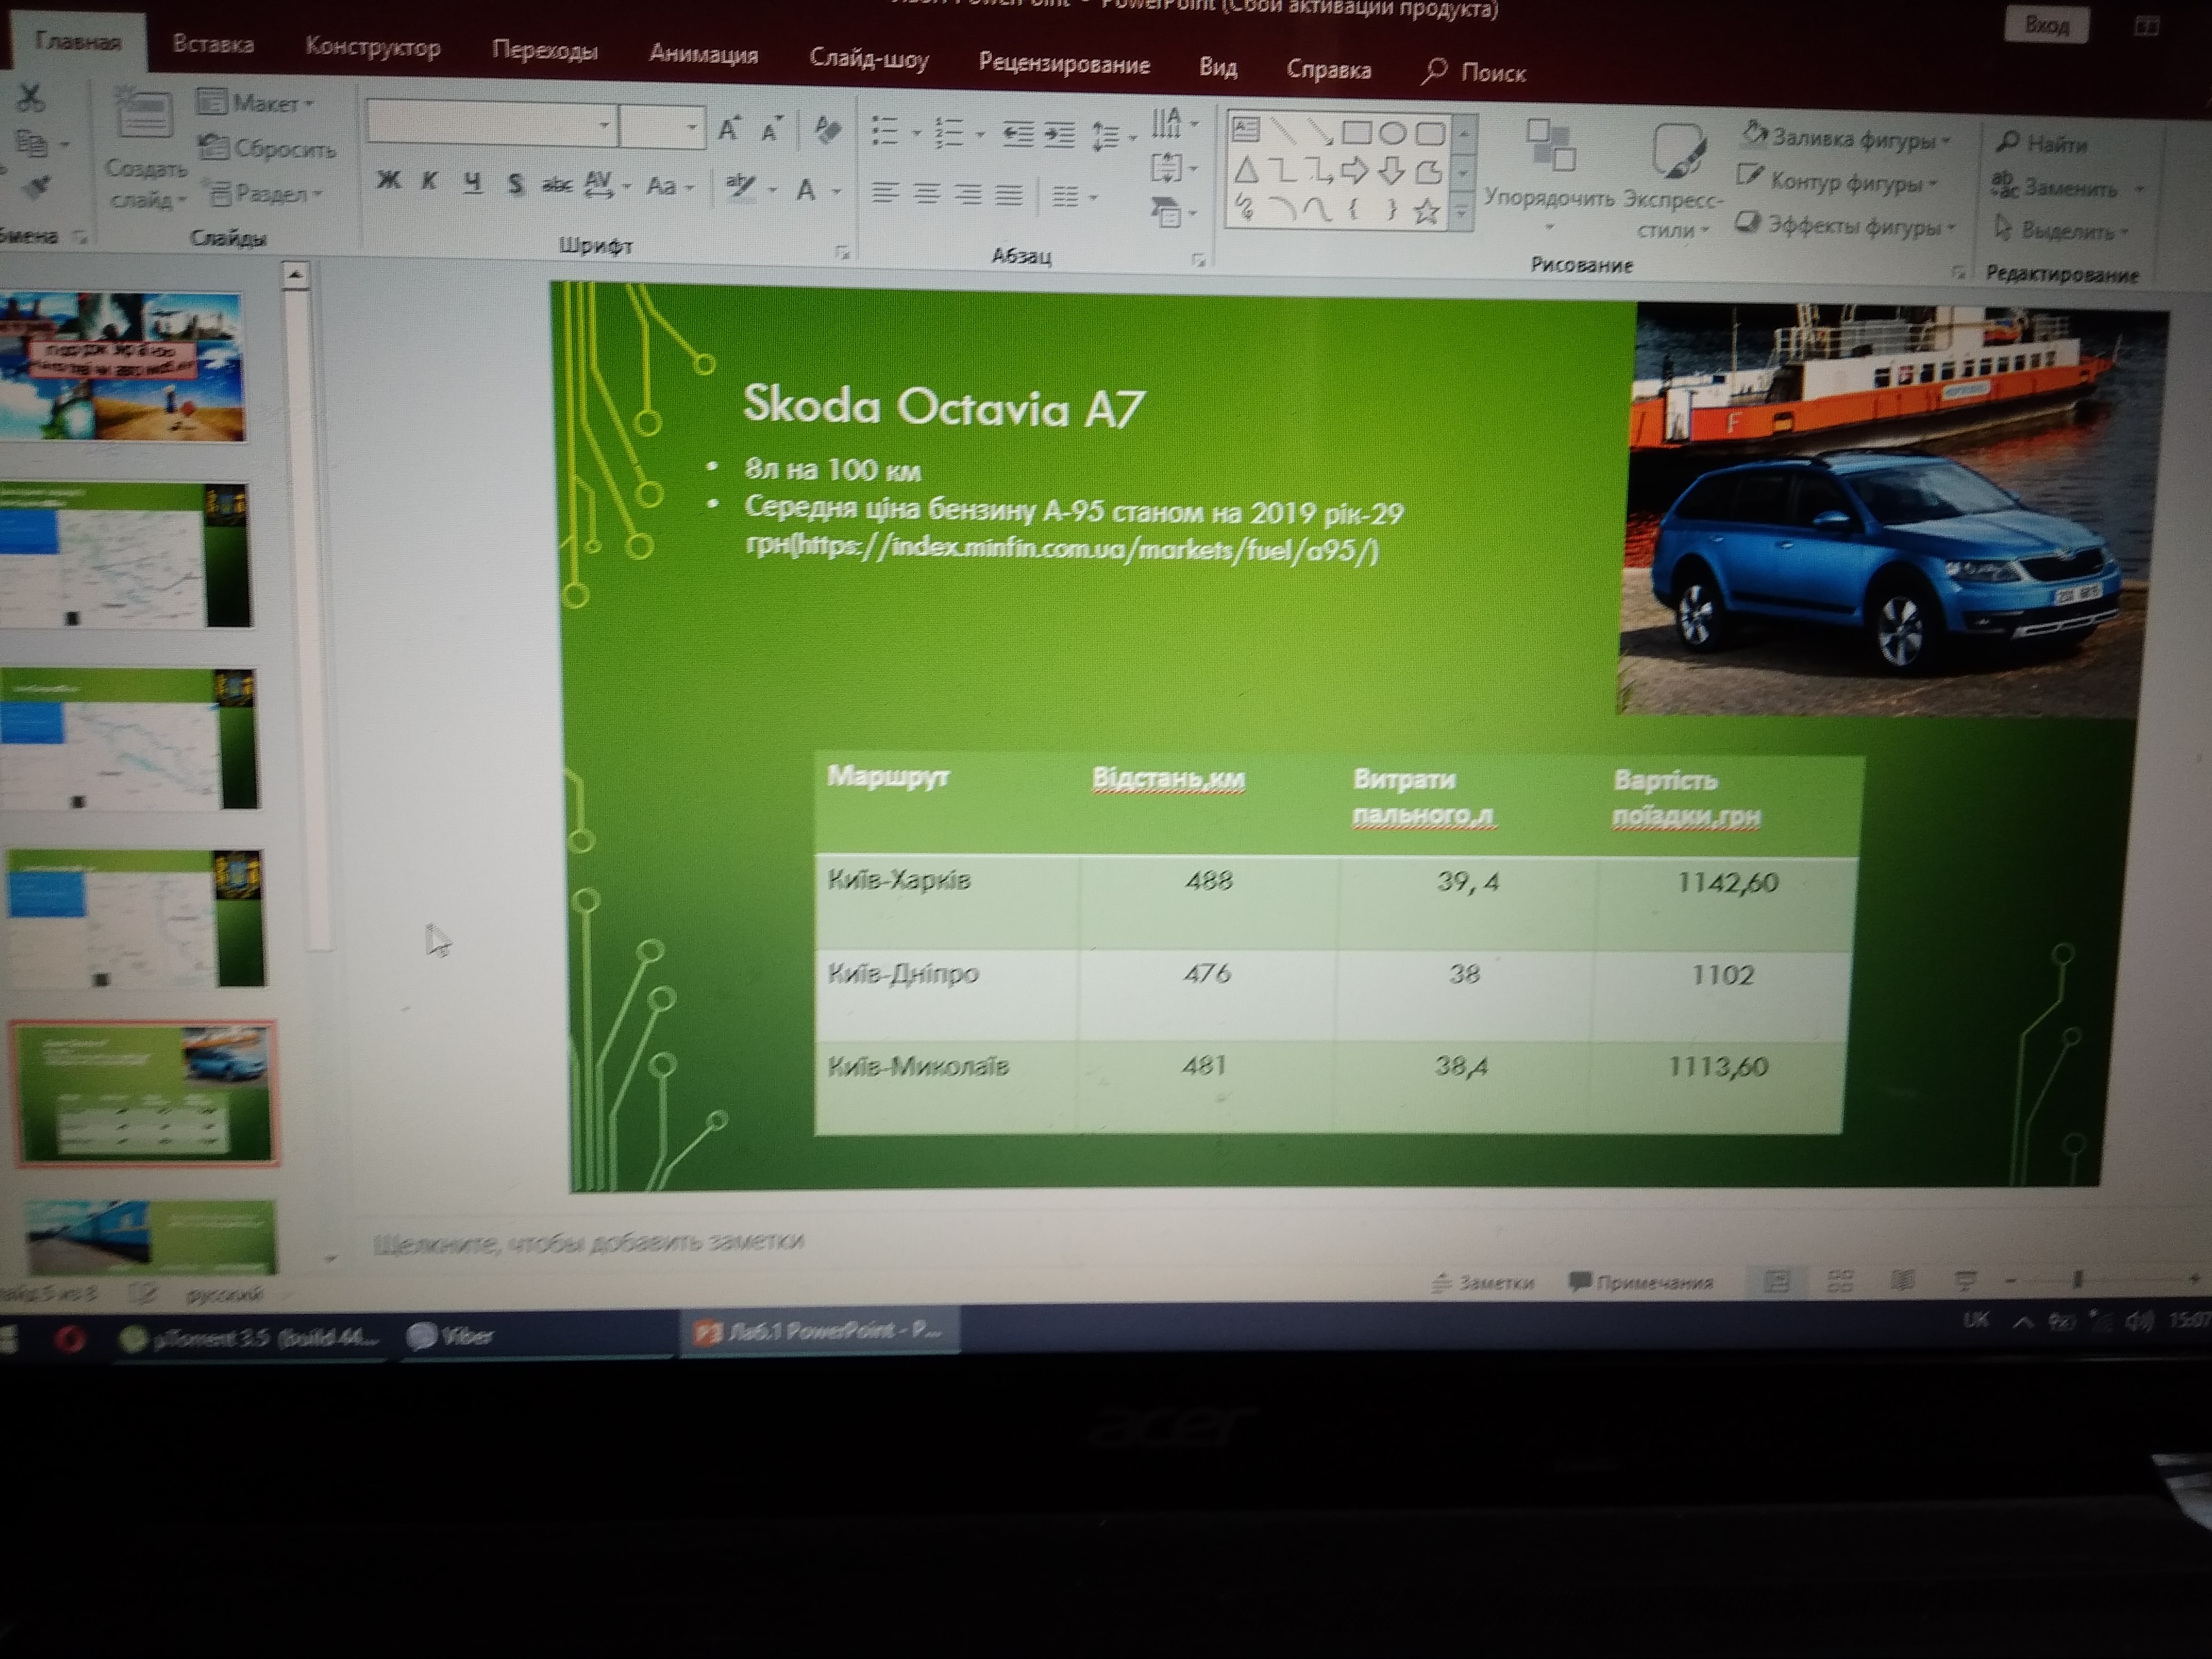Screen dimensions: 2212x1659
Task: Toggle text shadow (S) formatting
Action: (515, 183)
